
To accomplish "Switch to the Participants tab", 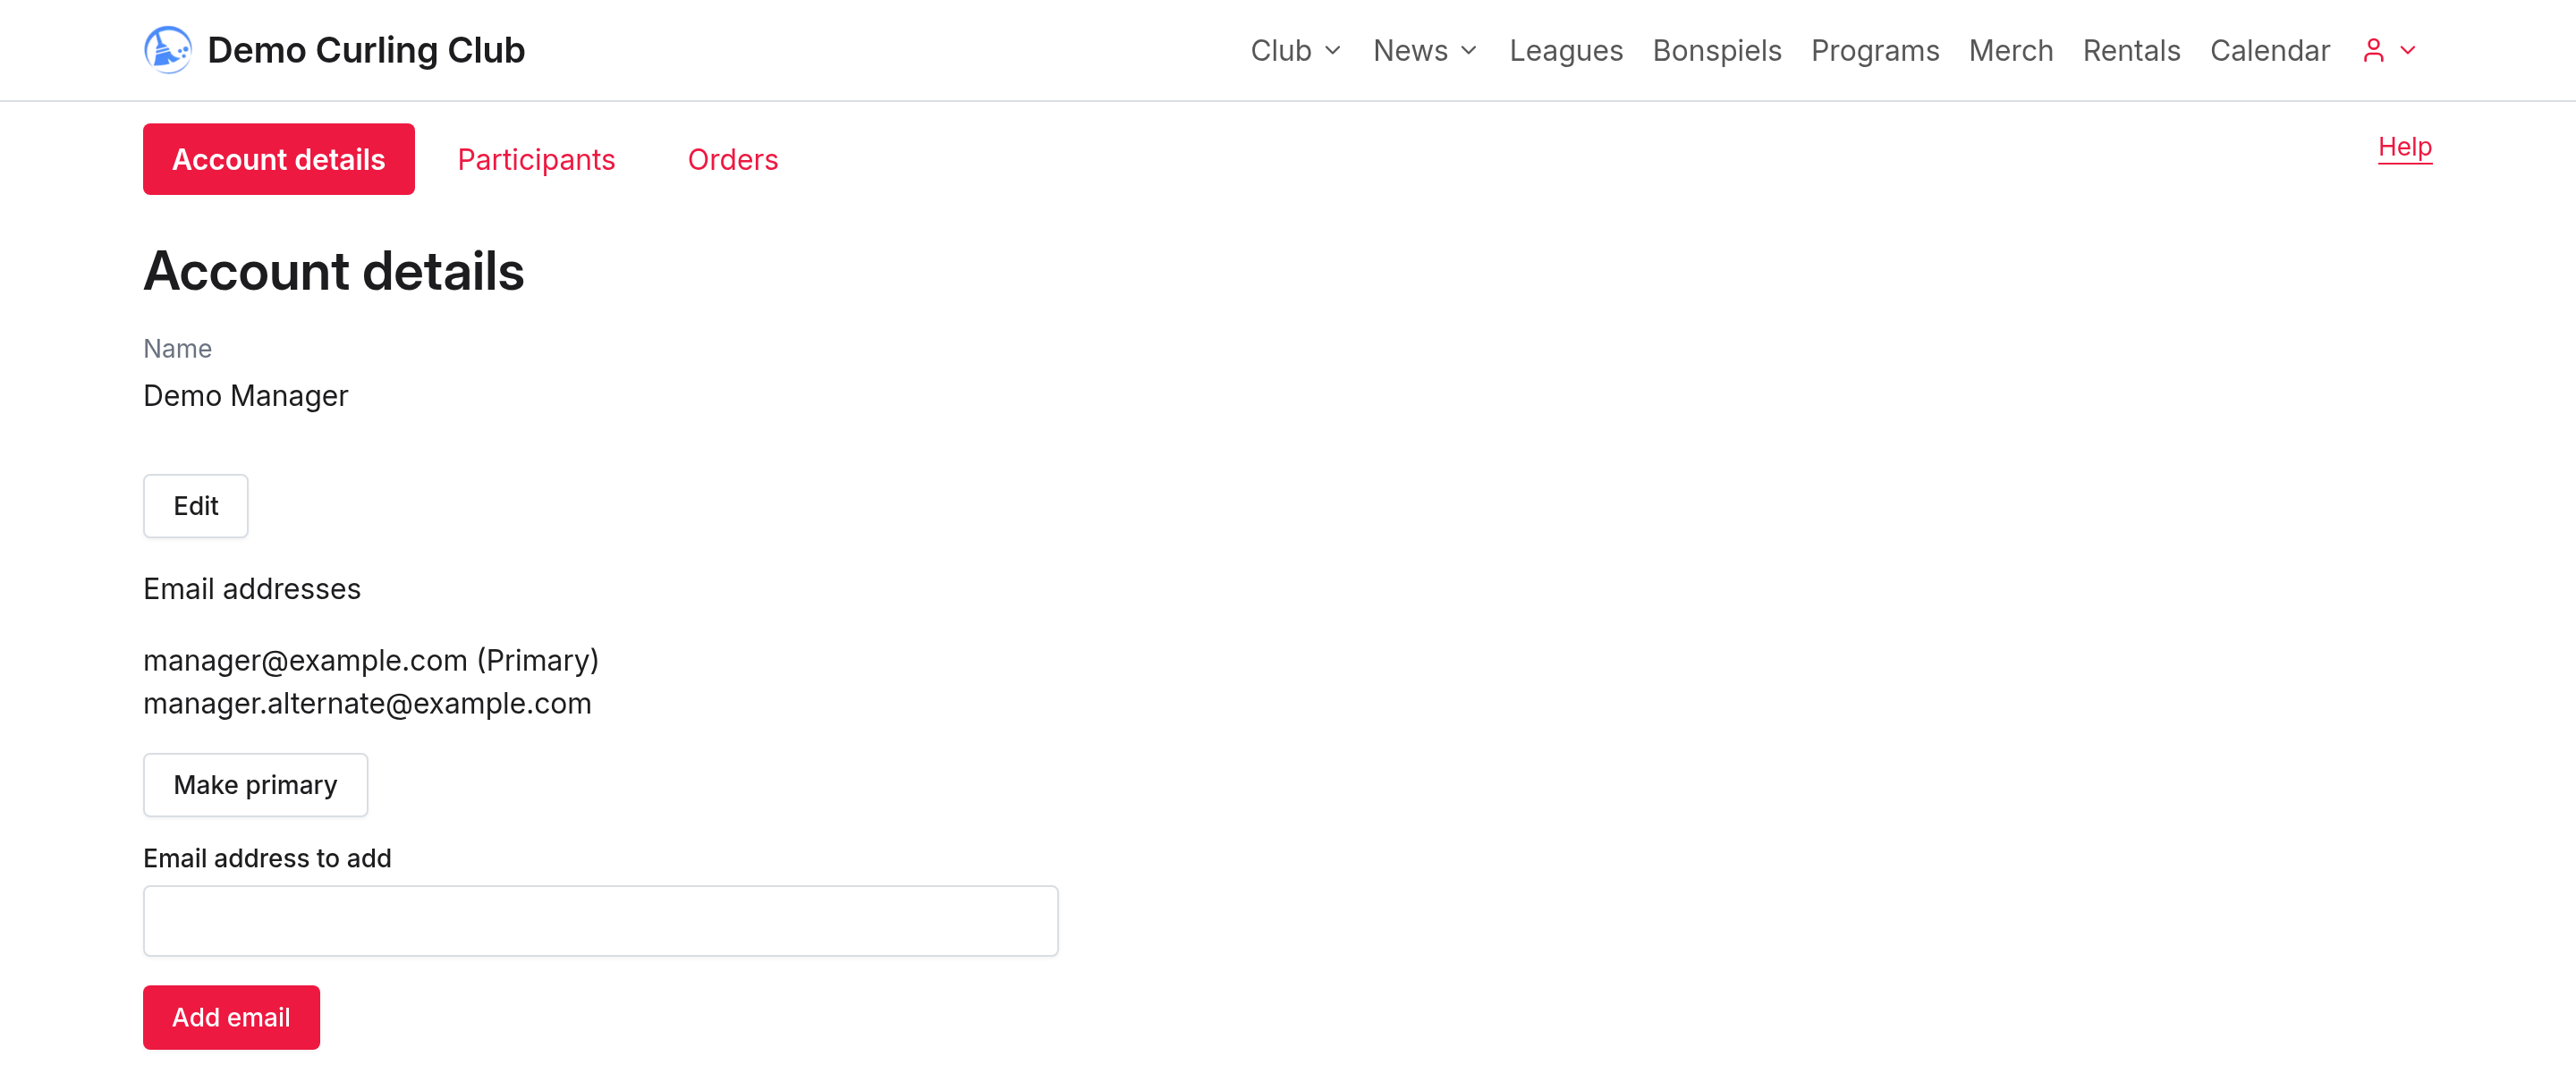I will (x=536, y=159).
